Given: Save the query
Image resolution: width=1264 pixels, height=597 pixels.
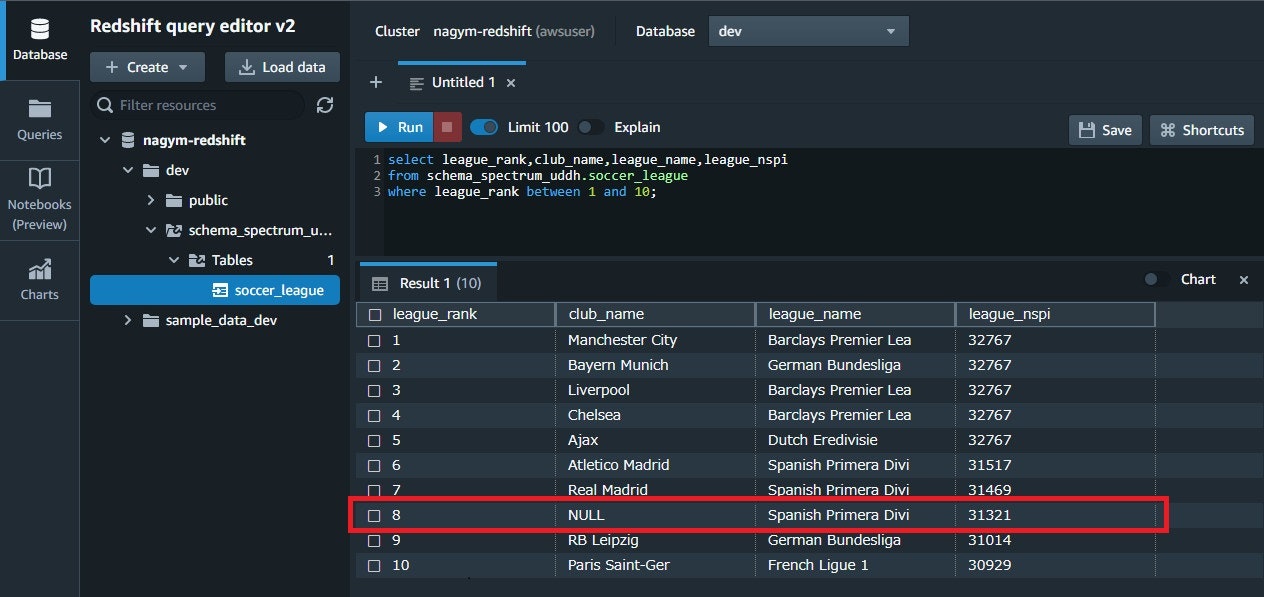Looking at the screenshot, I should (1105, 130).
